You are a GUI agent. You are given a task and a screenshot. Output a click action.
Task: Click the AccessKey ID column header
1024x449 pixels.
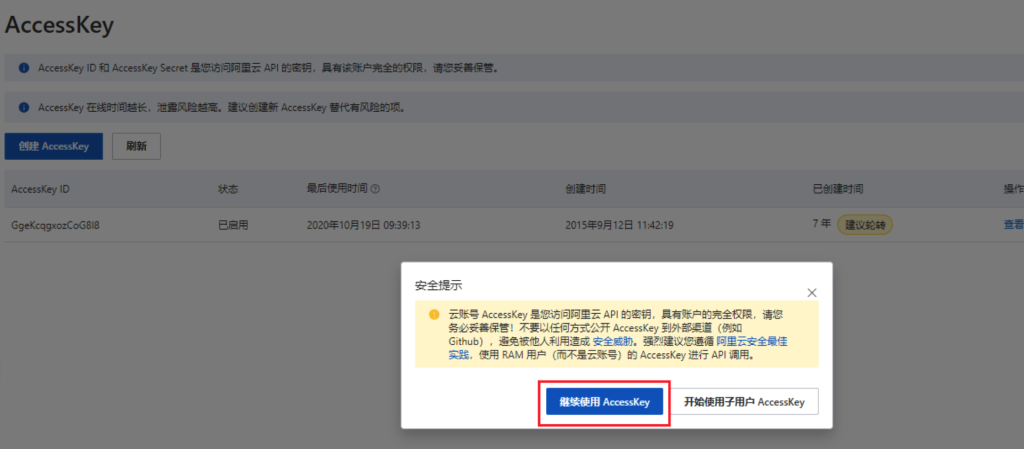coord(40,189)
